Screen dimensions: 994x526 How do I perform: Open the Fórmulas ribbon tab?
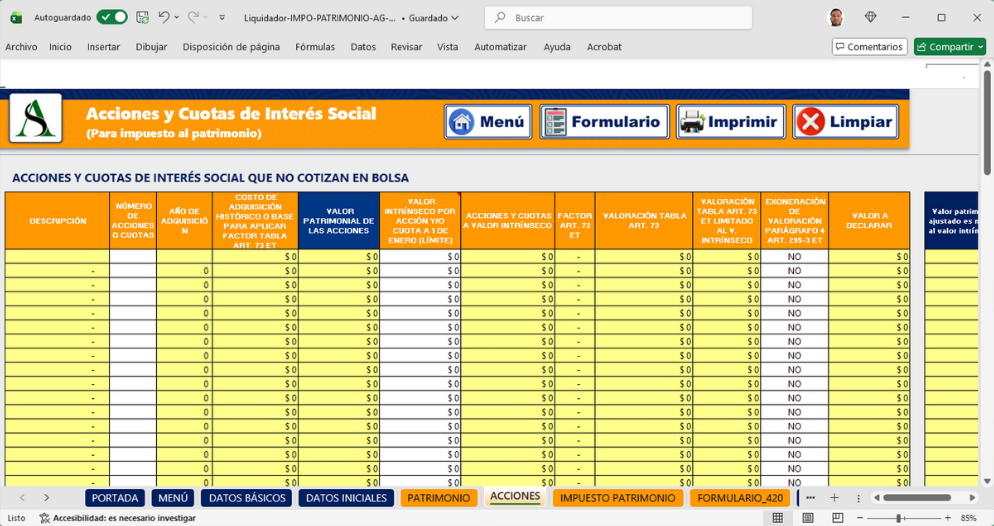(x=315, y=47)
